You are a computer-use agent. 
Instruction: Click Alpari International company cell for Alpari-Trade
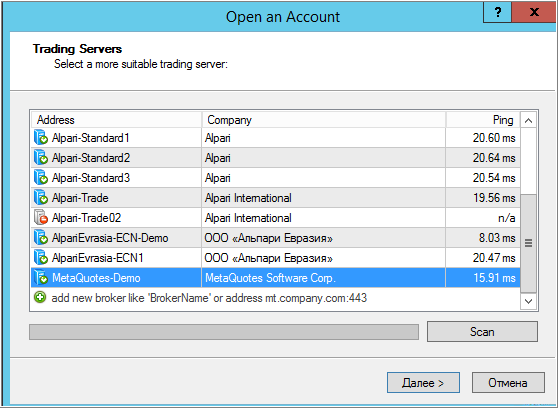323,198
